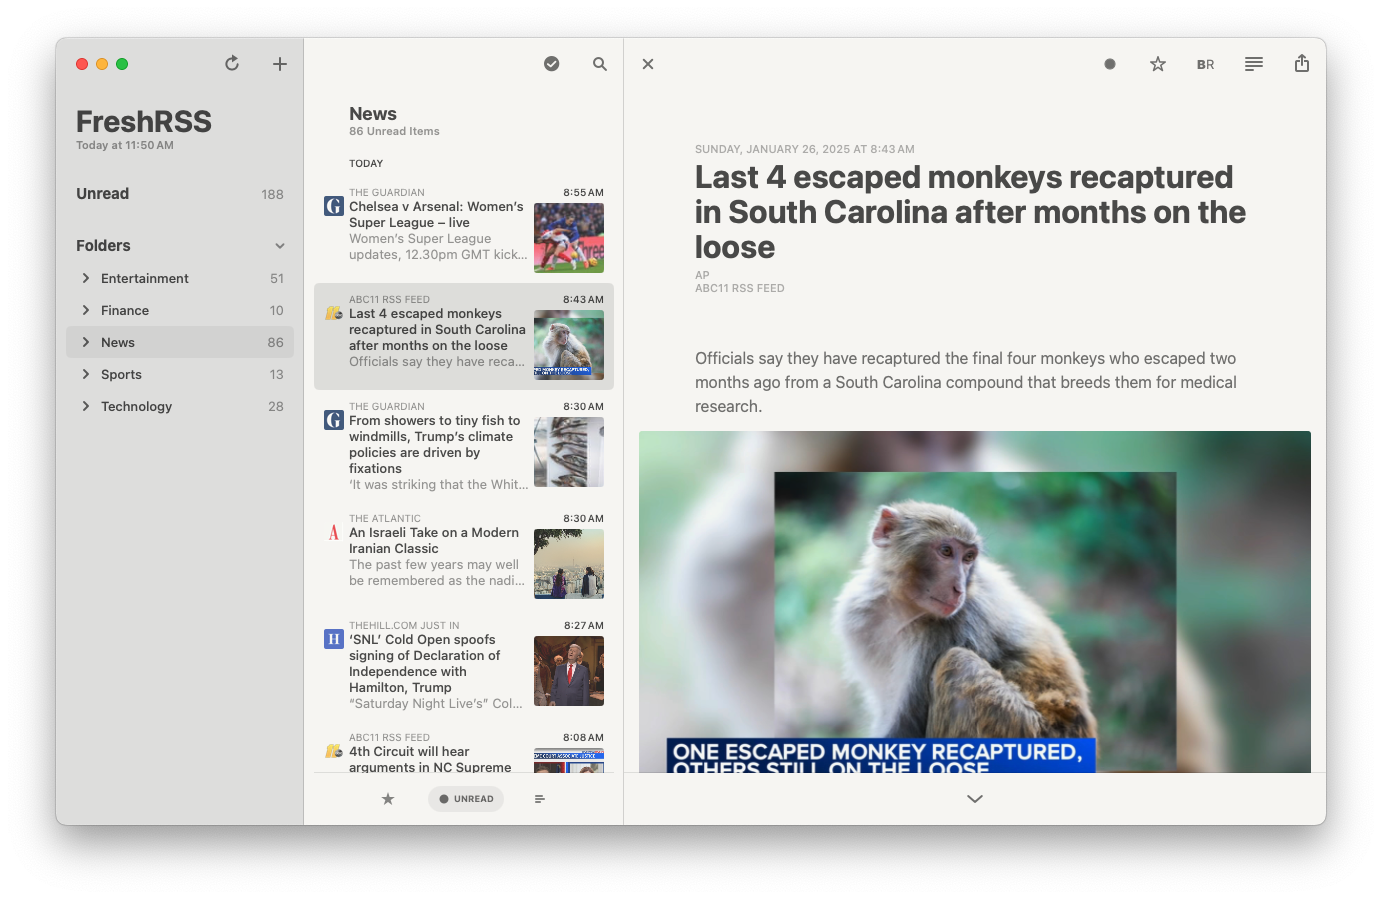Star the monkeys article via toolbar star icon
Image resolution: width=1382 pixels, height=899 pixels.
(x=1157, y=63)
